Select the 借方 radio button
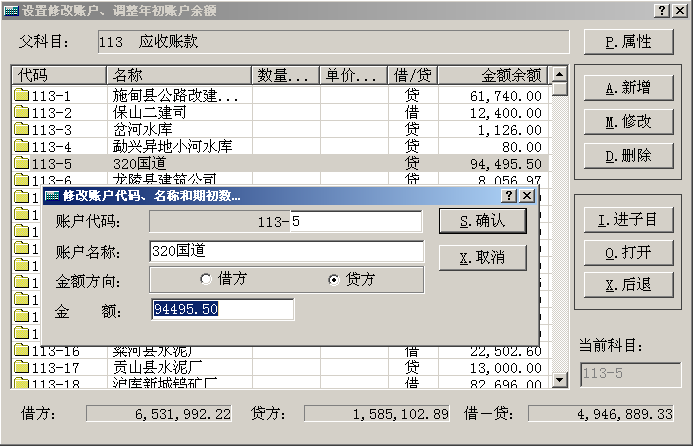The width and height of the screenshot is (693, 446). coord(206,279)
